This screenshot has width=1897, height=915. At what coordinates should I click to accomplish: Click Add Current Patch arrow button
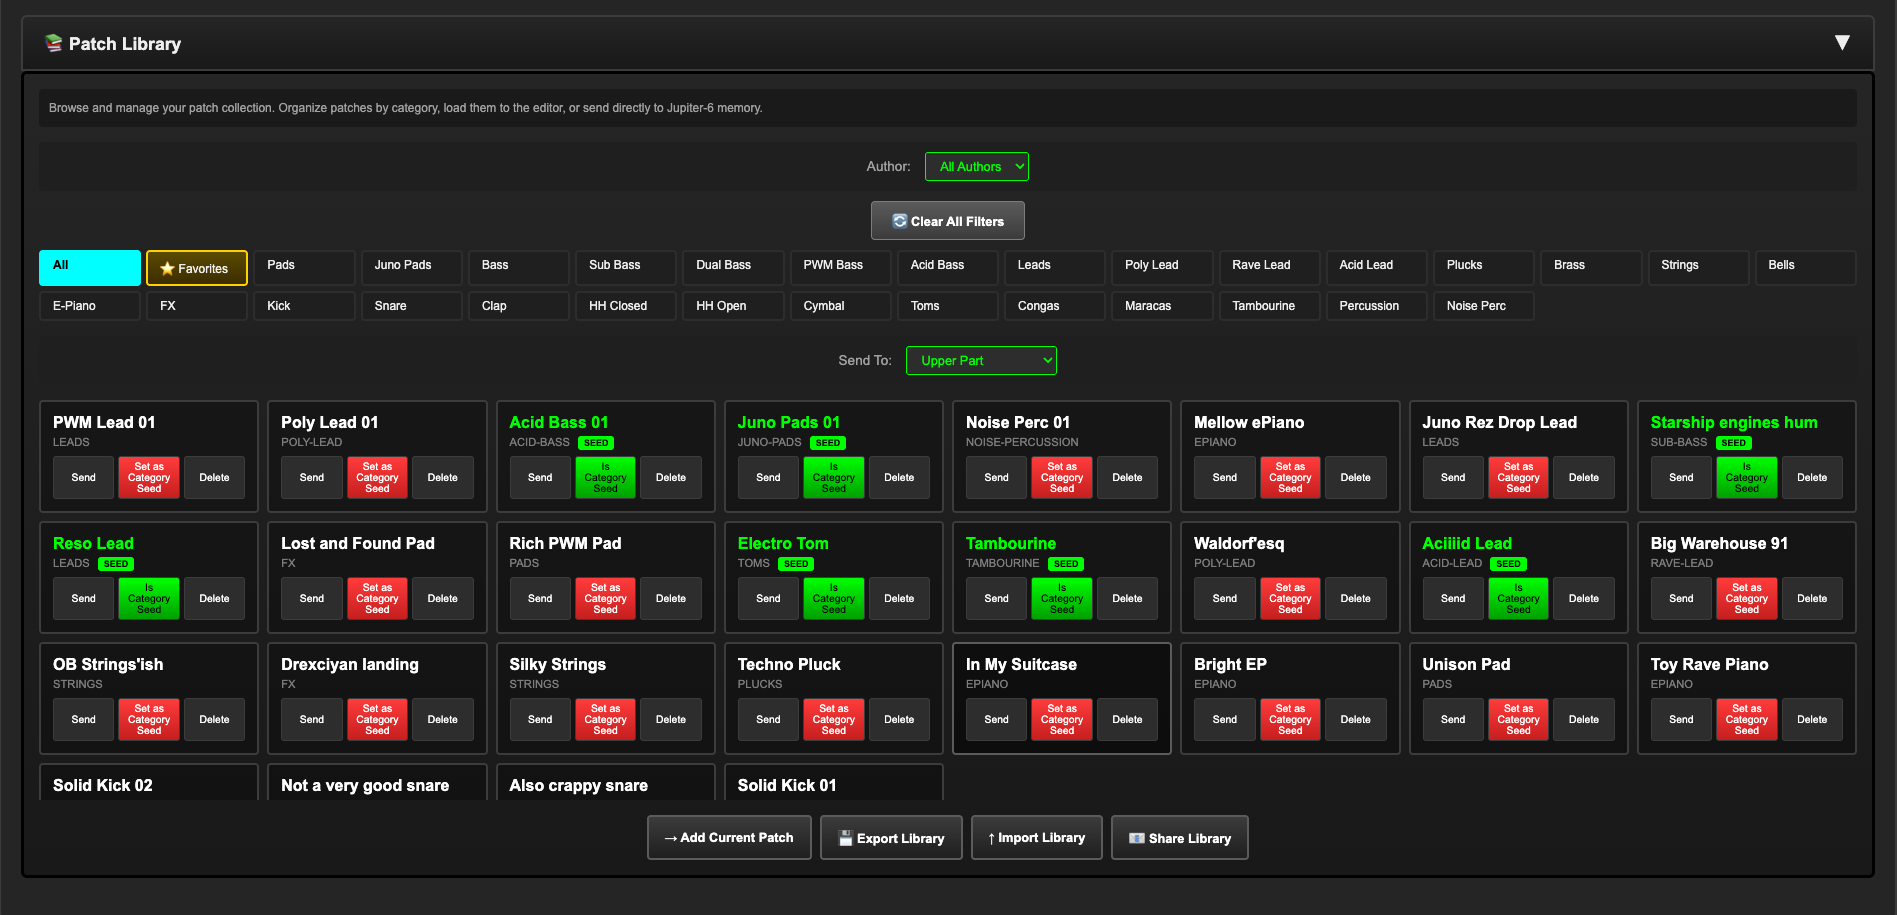(x=729, y=838)
